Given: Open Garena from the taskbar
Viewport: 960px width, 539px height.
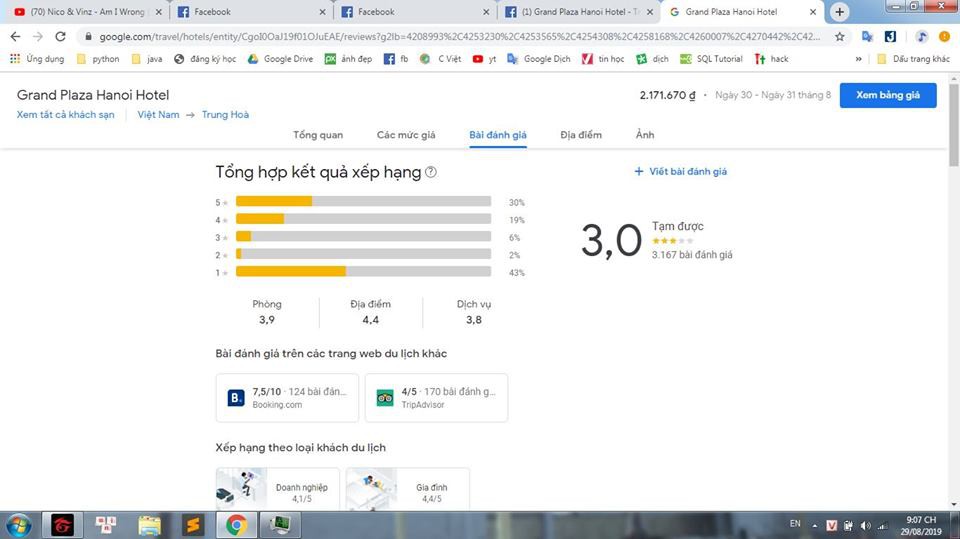Looking at the screenshot, I should [x=62, y=526].
